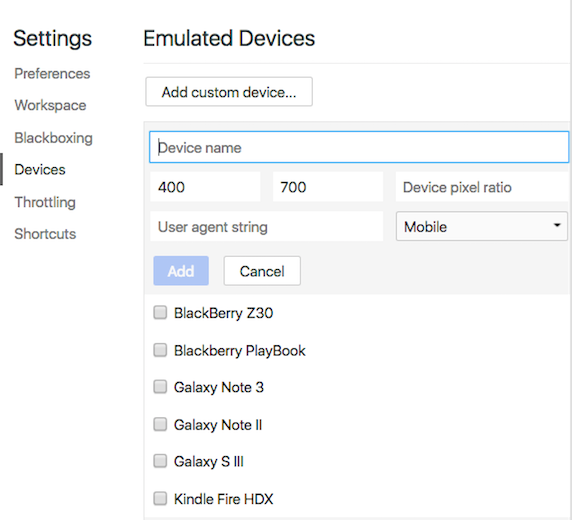Click the Galaxy Note II label text
Screen dimensions: 572x520
pos(218,425)
